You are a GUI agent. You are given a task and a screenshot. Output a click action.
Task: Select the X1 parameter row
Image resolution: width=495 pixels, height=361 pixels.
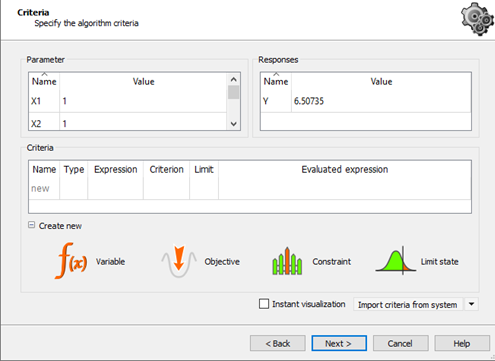128,101
